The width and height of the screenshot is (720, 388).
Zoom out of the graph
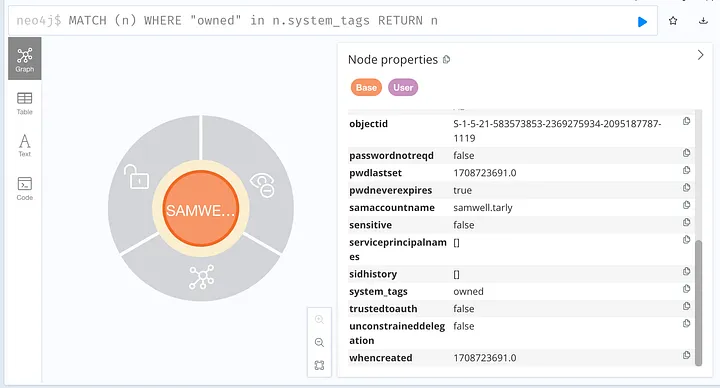pyautogui.click(x=319, y=343)
